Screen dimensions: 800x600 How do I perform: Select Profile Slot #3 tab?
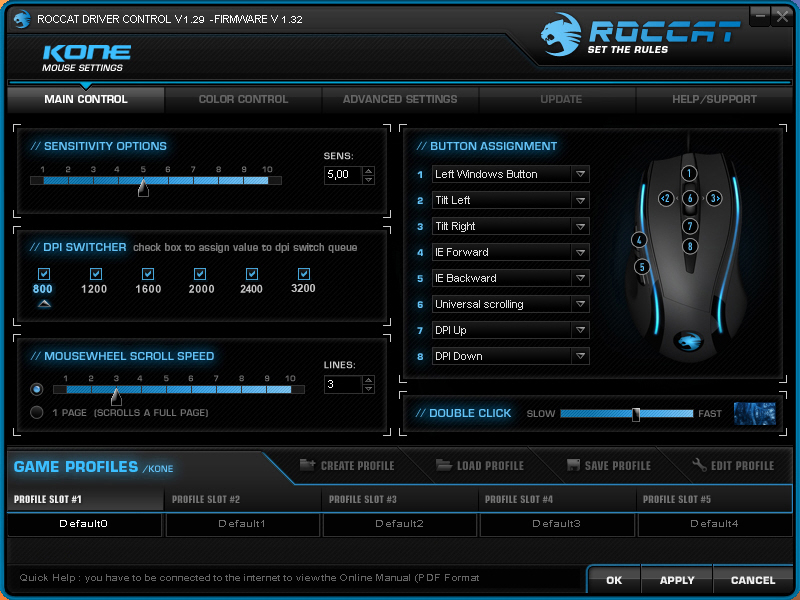coord(400,499)
